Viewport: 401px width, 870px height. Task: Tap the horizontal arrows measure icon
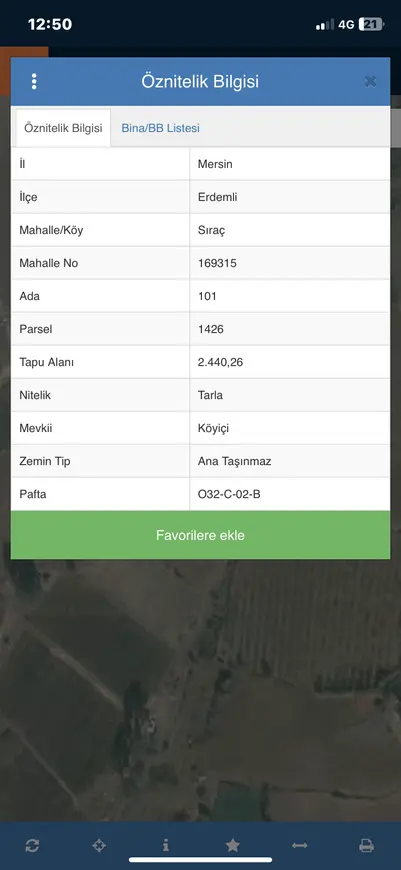click(x=300, y=846)
